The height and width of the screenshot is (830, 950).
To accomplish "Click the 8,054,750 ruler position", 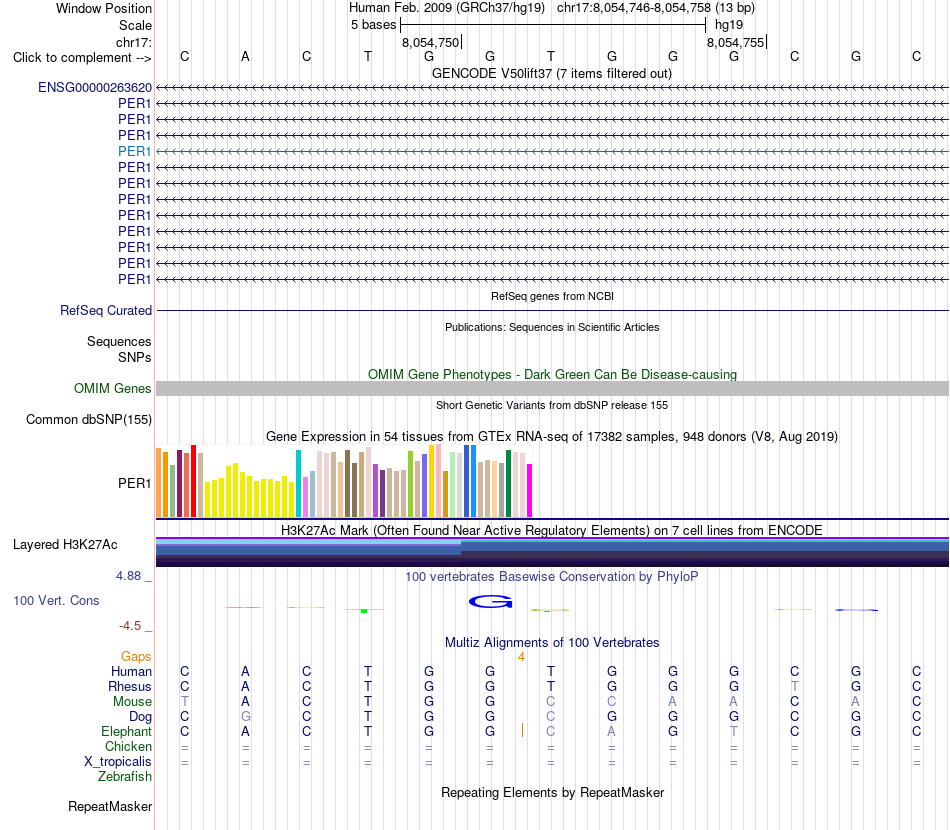I will coord(431,42).
